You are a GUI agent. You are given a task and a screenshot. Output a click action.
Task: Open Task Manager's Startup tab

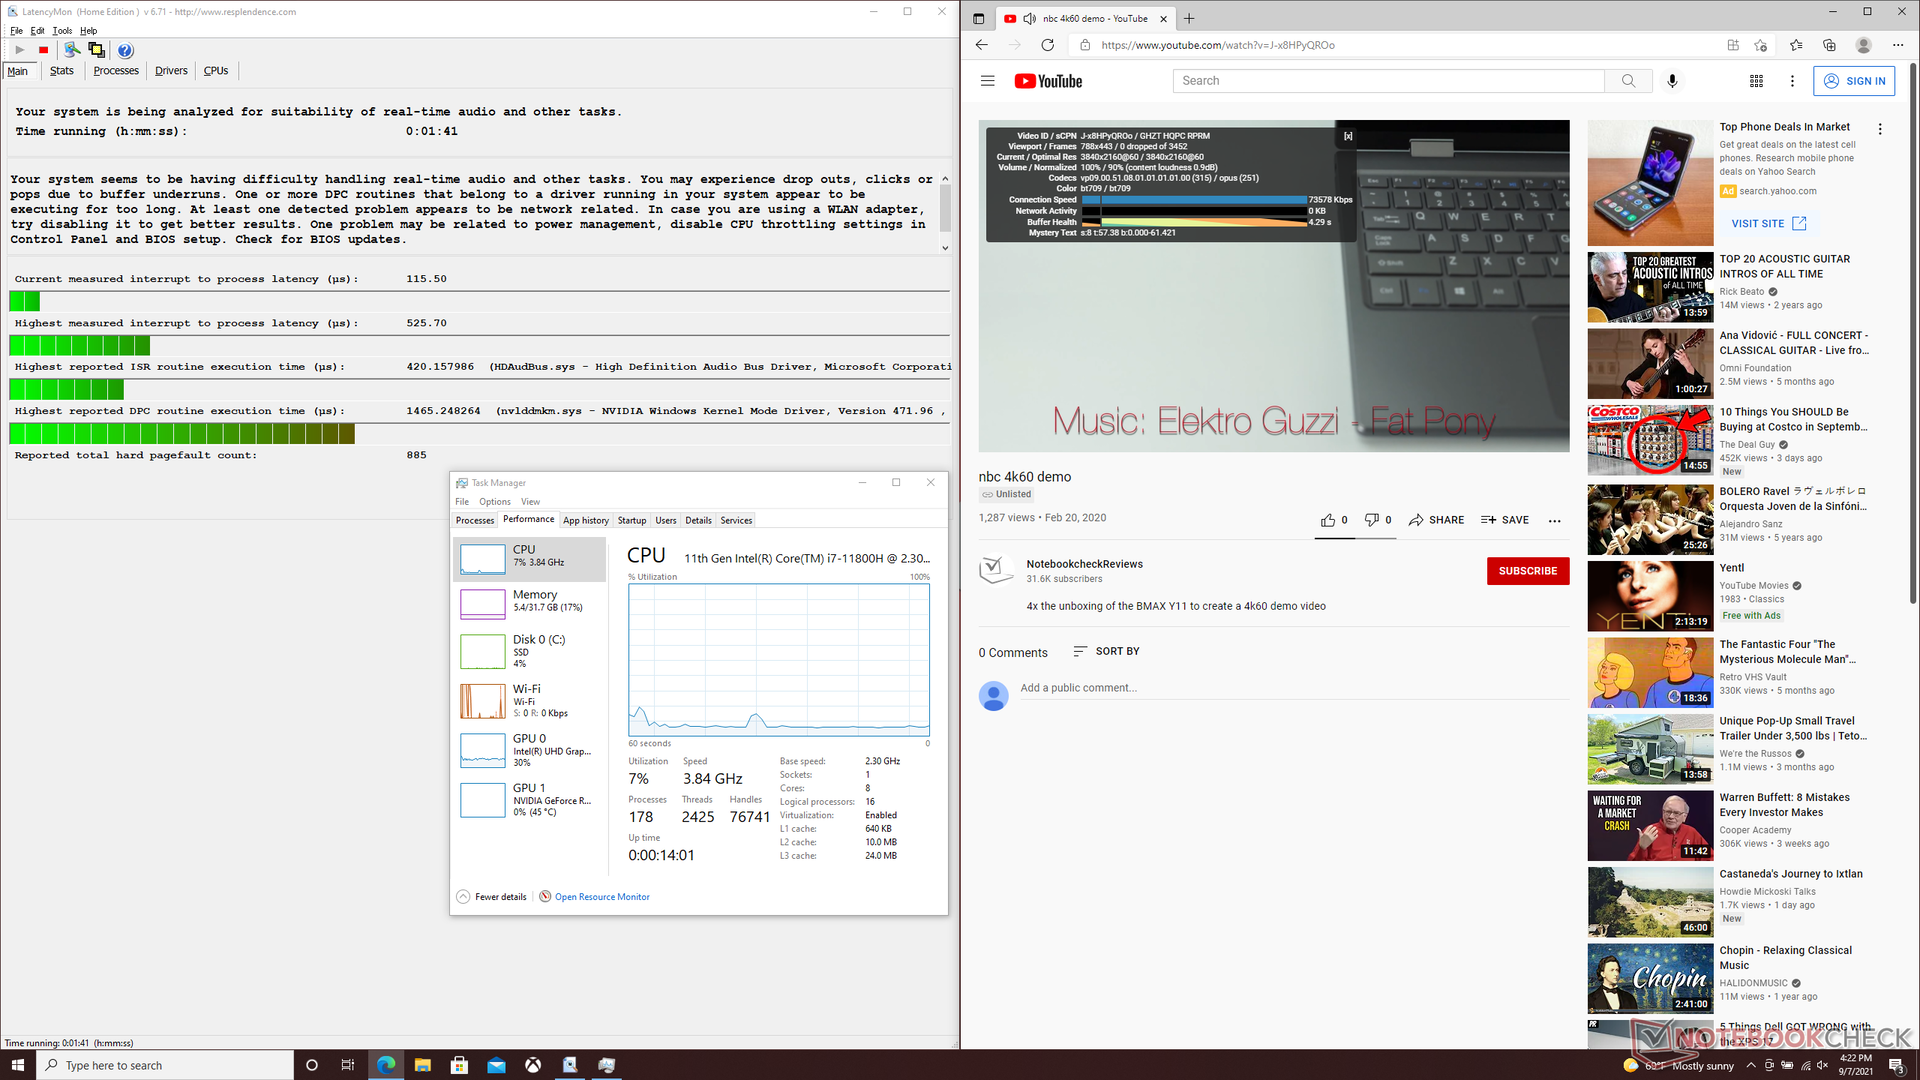click(632, 520)
